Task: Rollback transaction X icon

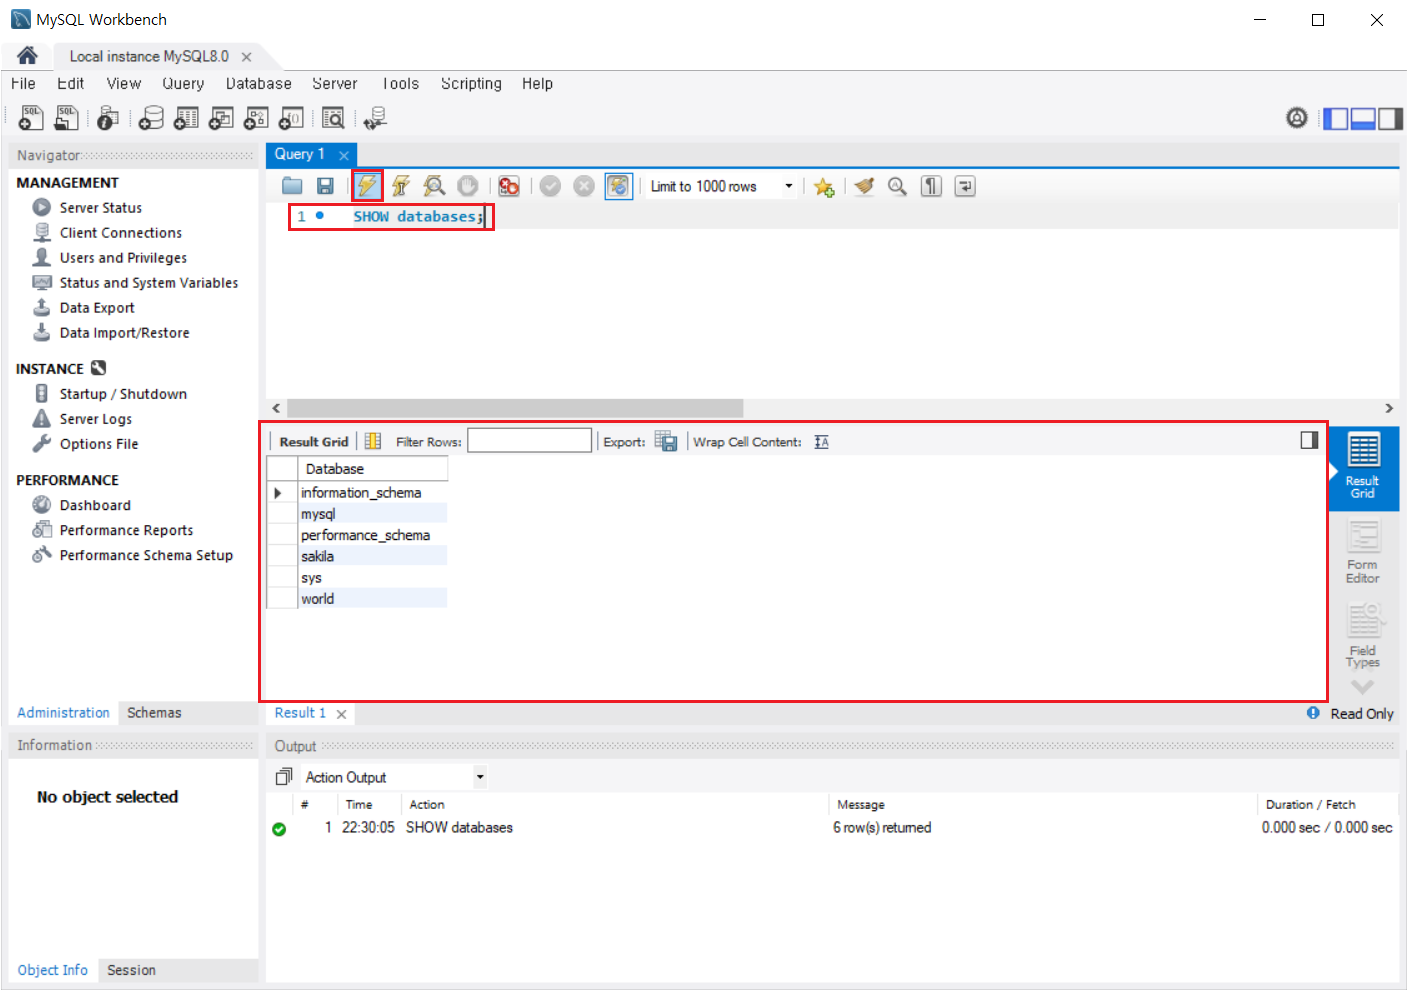Action: pos(584,186)
